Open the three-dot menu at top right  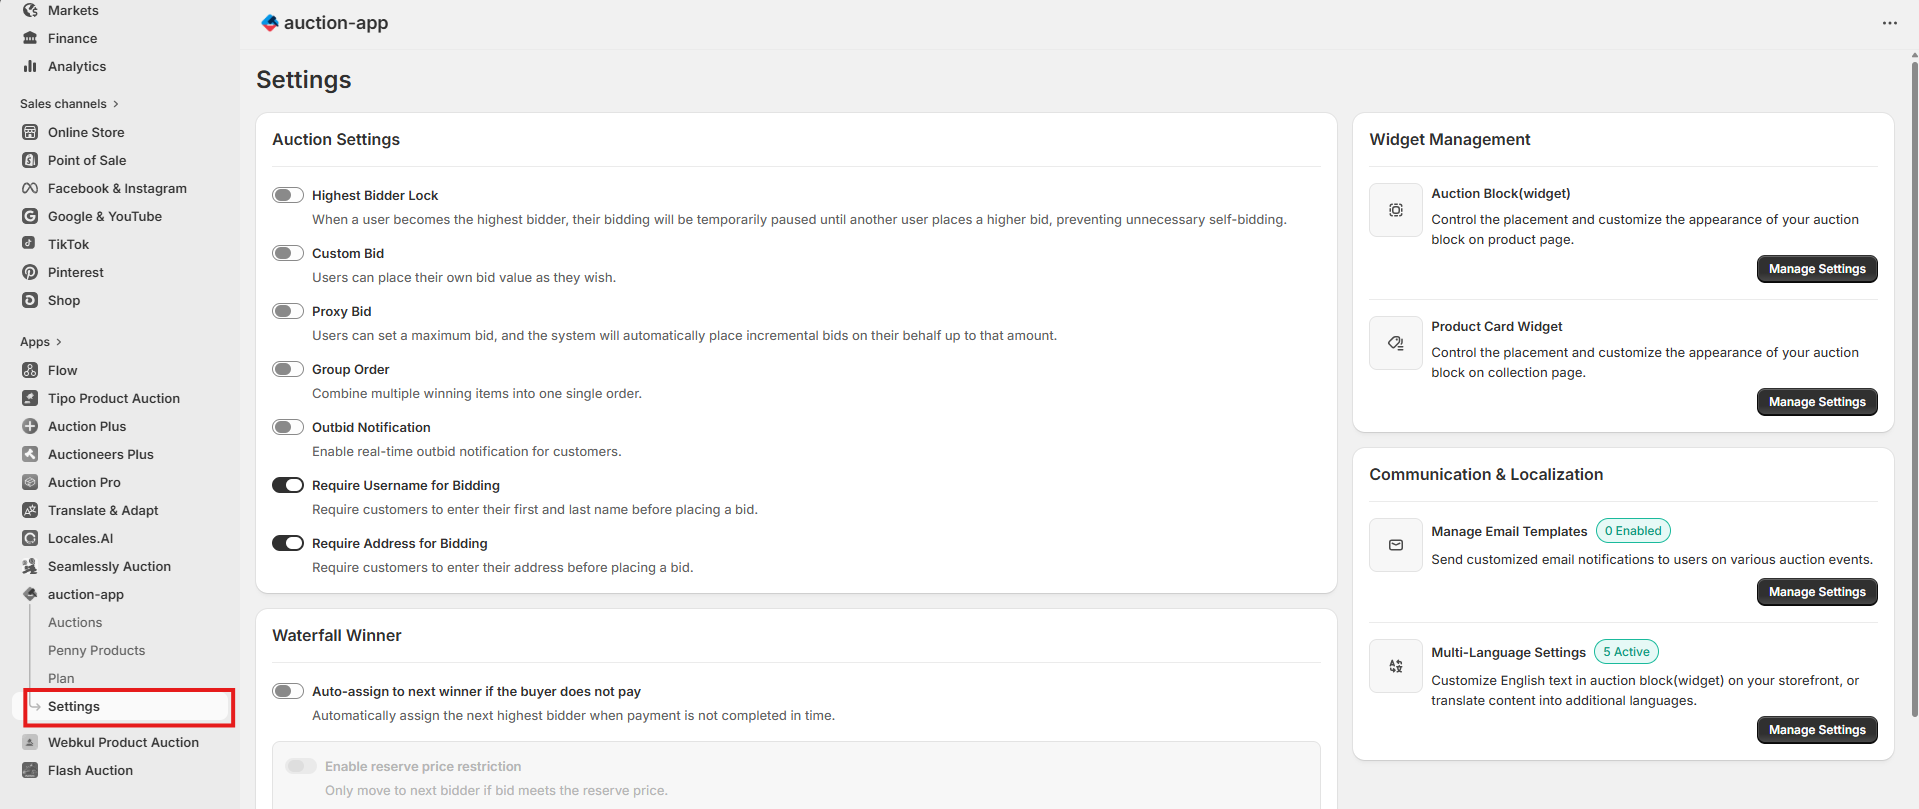click(1889, 23)
